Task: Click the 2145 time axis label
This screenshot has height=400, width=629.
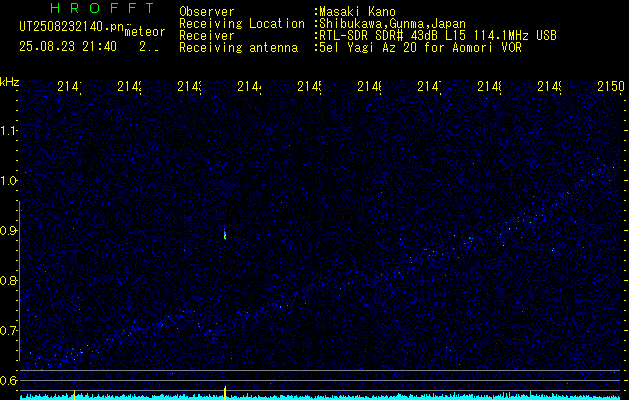Action: coord(309,86)
